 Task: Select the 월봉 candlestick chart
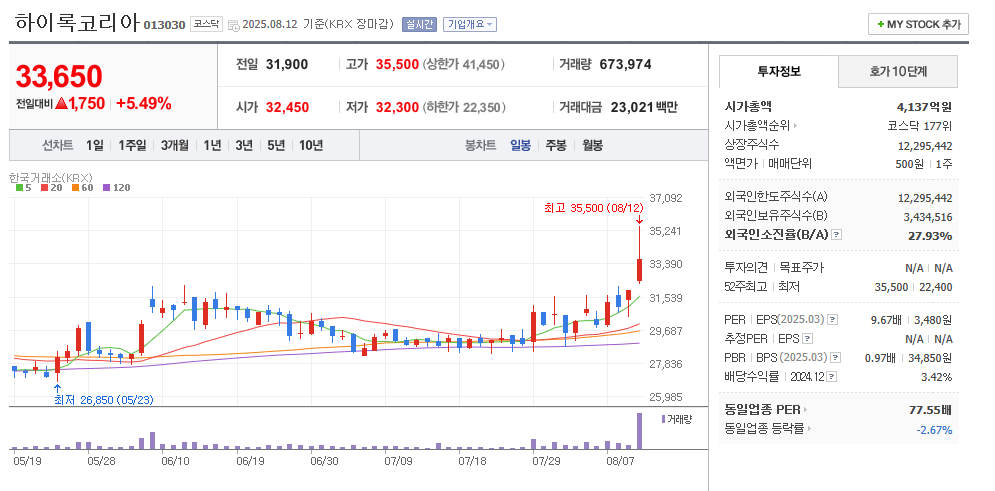click(x=593, y=145)
